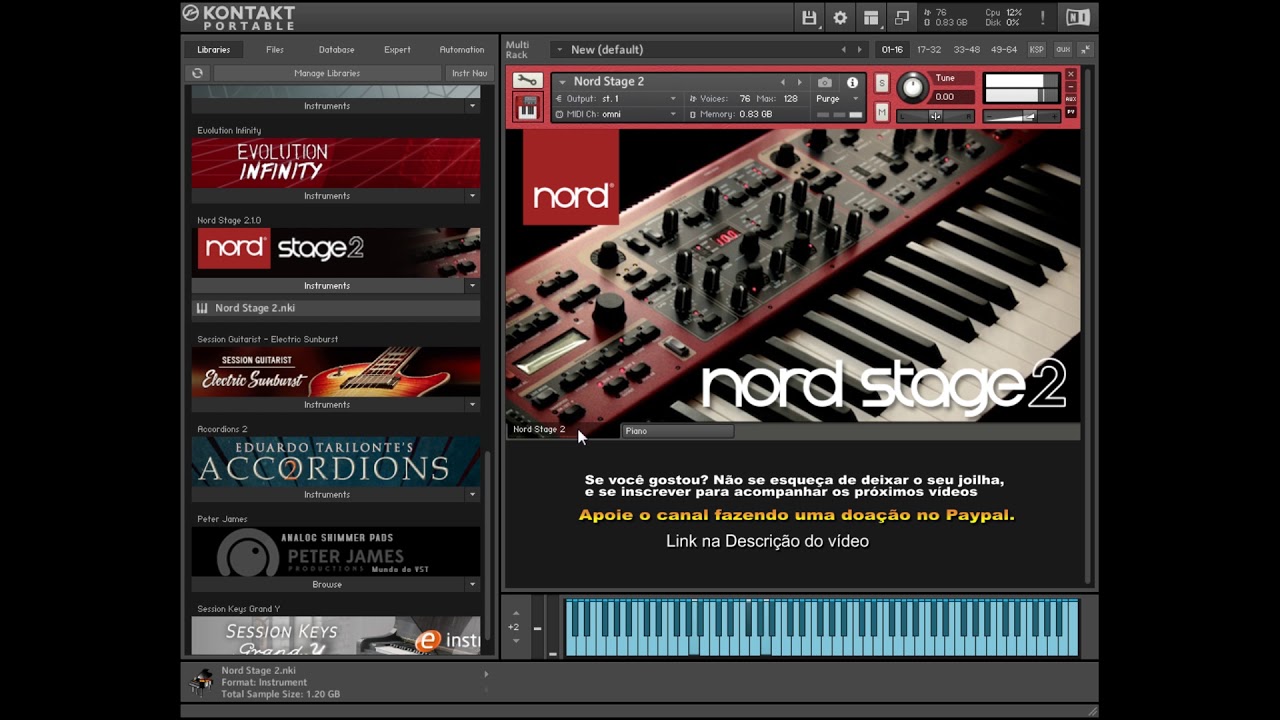This screenshot has height=720, width=1280.
Task: Show rack page 33-48
Action: 967,49
